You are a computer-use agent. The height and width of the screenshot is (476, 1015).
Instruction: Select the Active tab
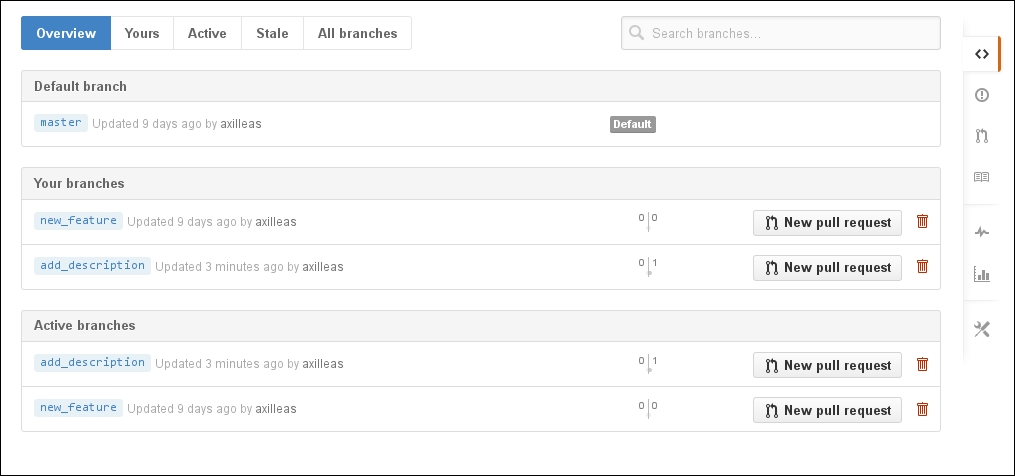[x=207, y=33]
